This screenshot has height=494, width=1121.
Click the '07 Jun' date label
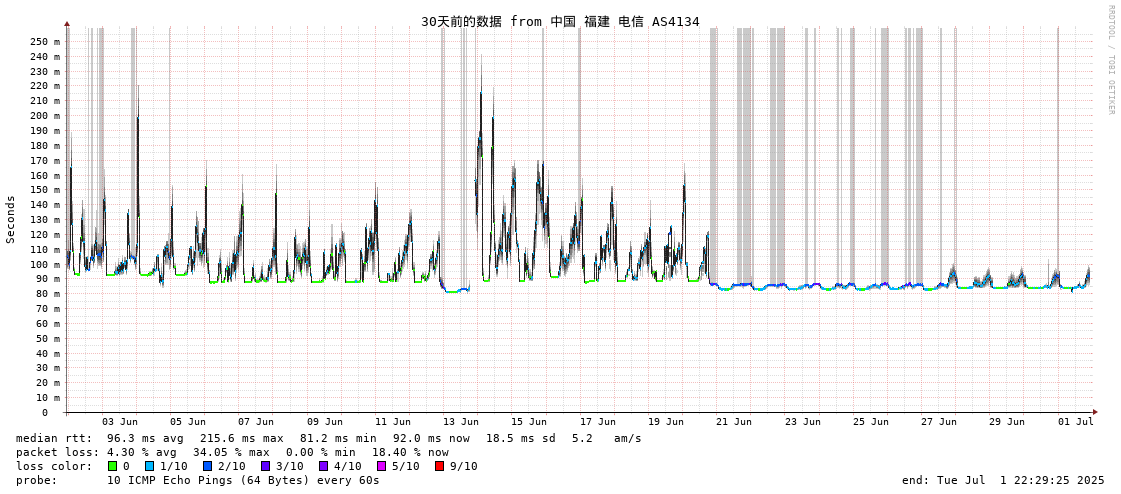256,422
